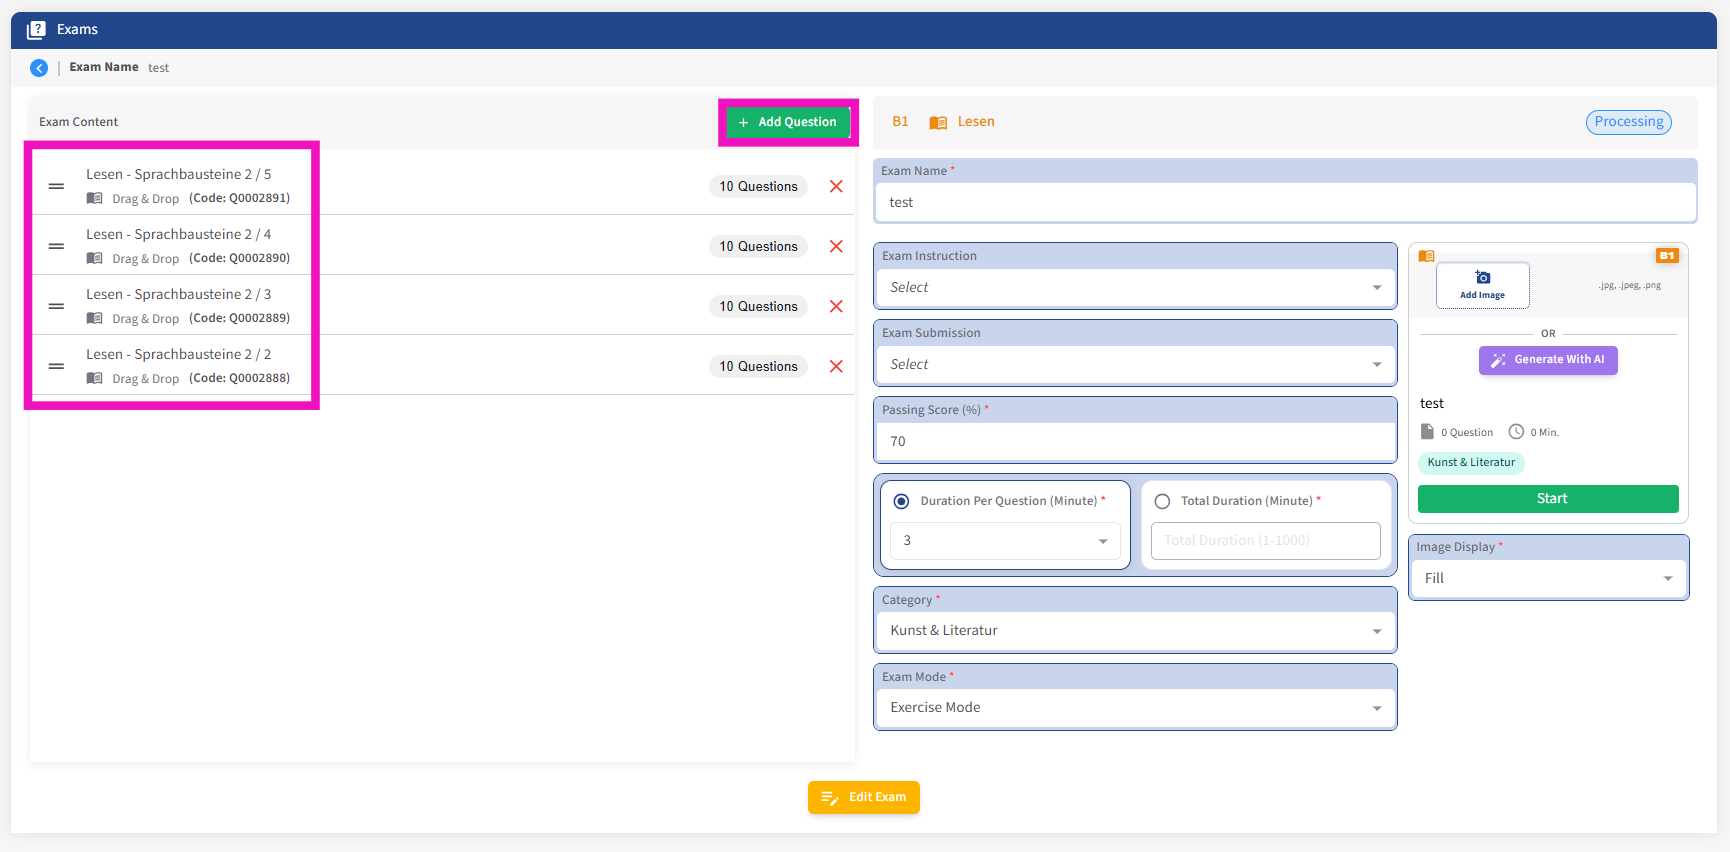Open the Exam Instruction dropdown

coord(1134,288)
